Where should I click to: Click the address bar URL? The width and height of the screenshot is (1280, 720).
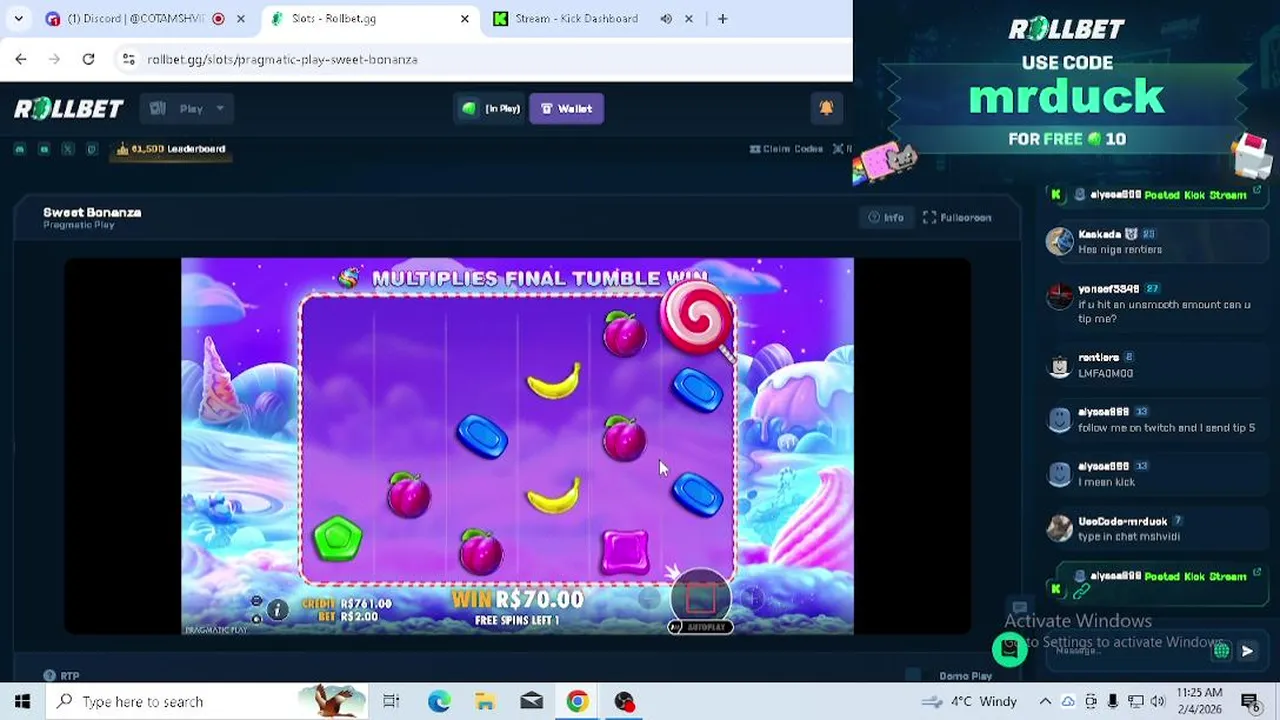tap(282, 59)
